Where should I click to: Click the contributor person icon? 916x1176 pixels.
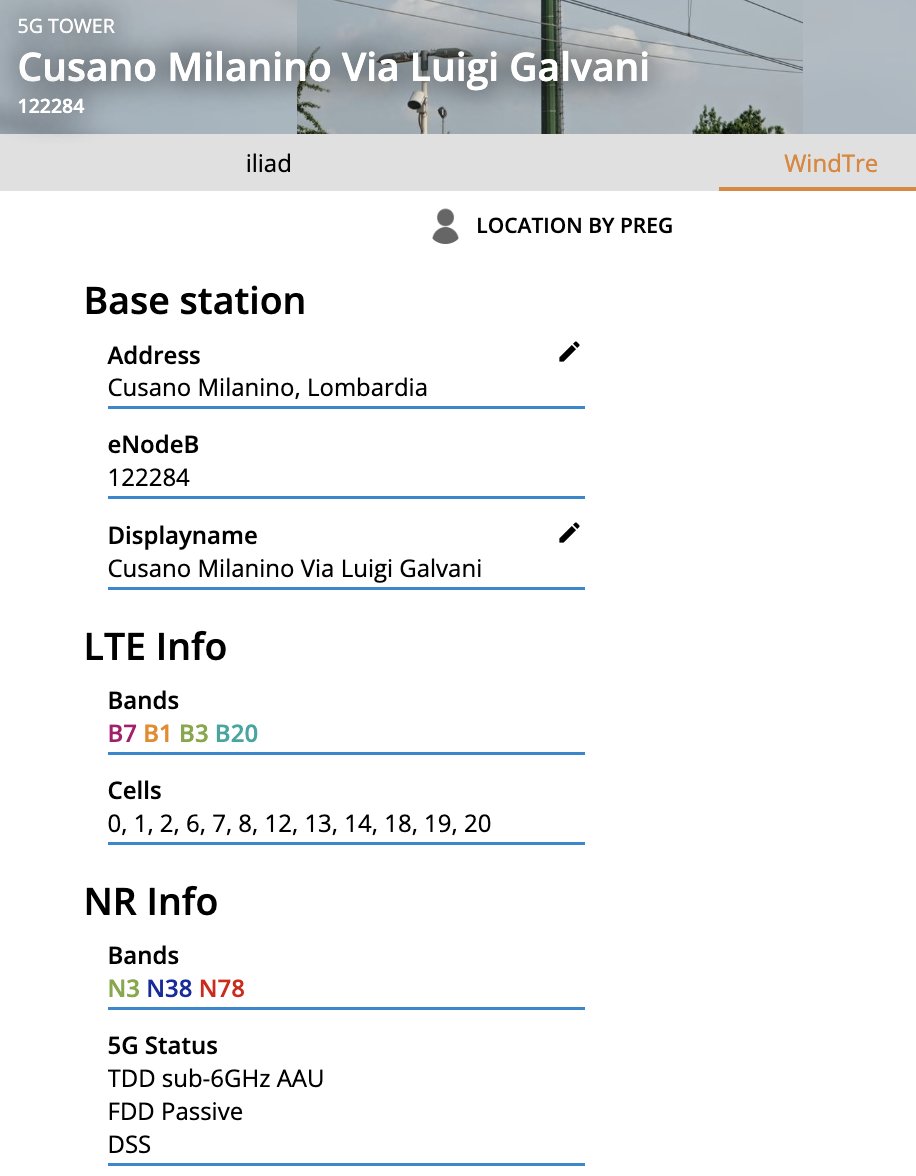445,226
